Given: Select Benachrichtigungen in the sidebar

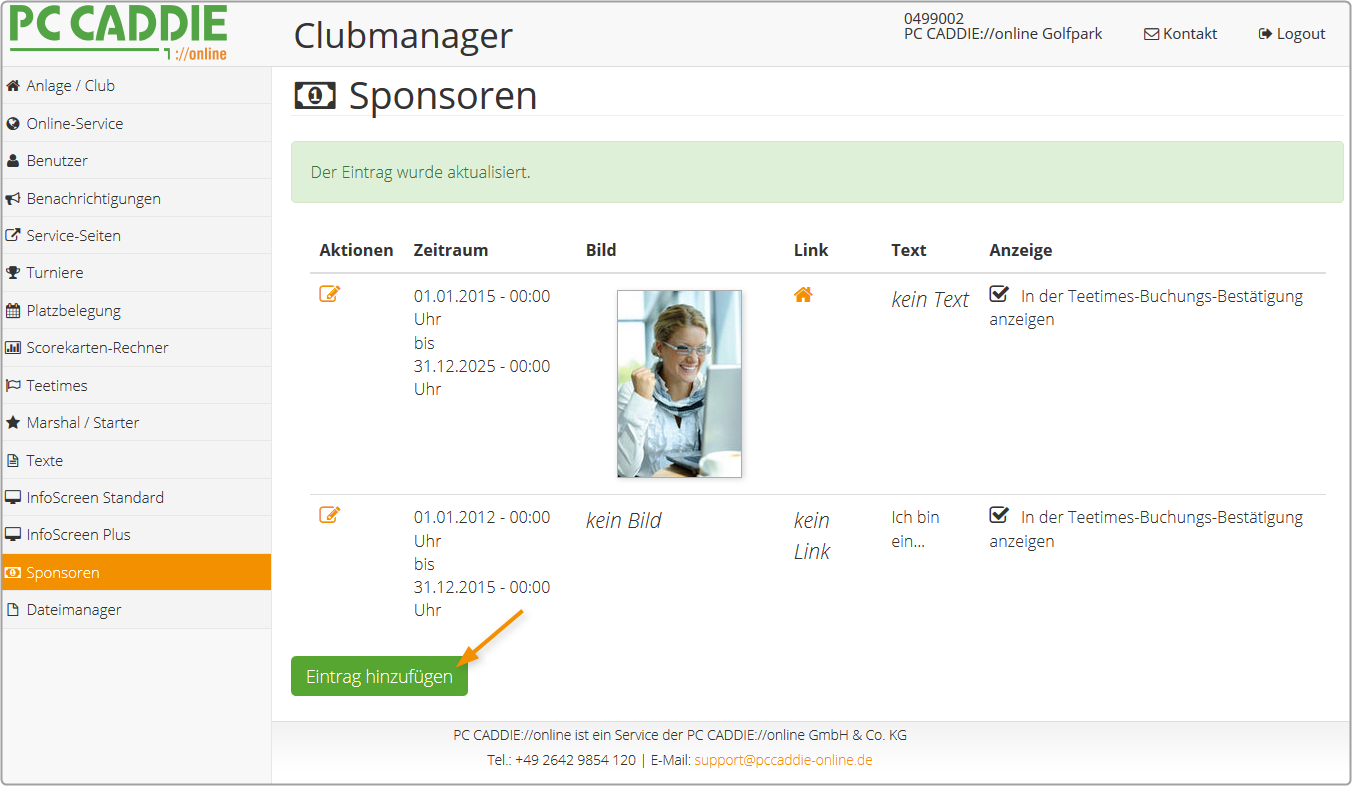Looking at the screenshot, I should [136, 199].
